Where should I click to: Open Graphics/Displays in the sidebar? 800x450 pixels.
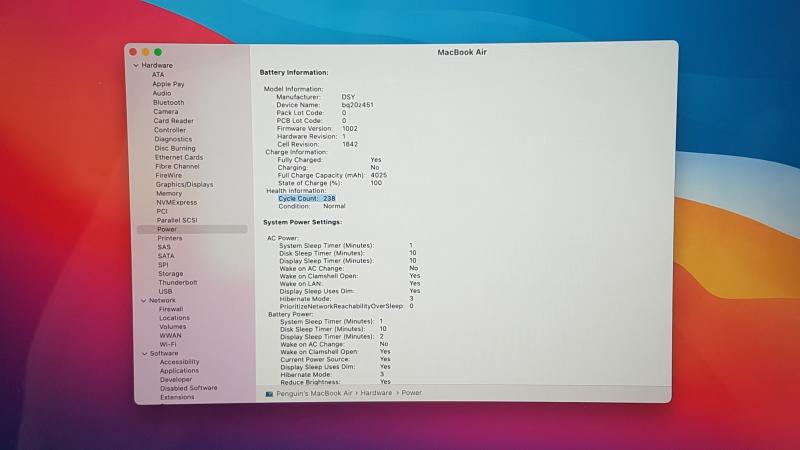point(185,184)
